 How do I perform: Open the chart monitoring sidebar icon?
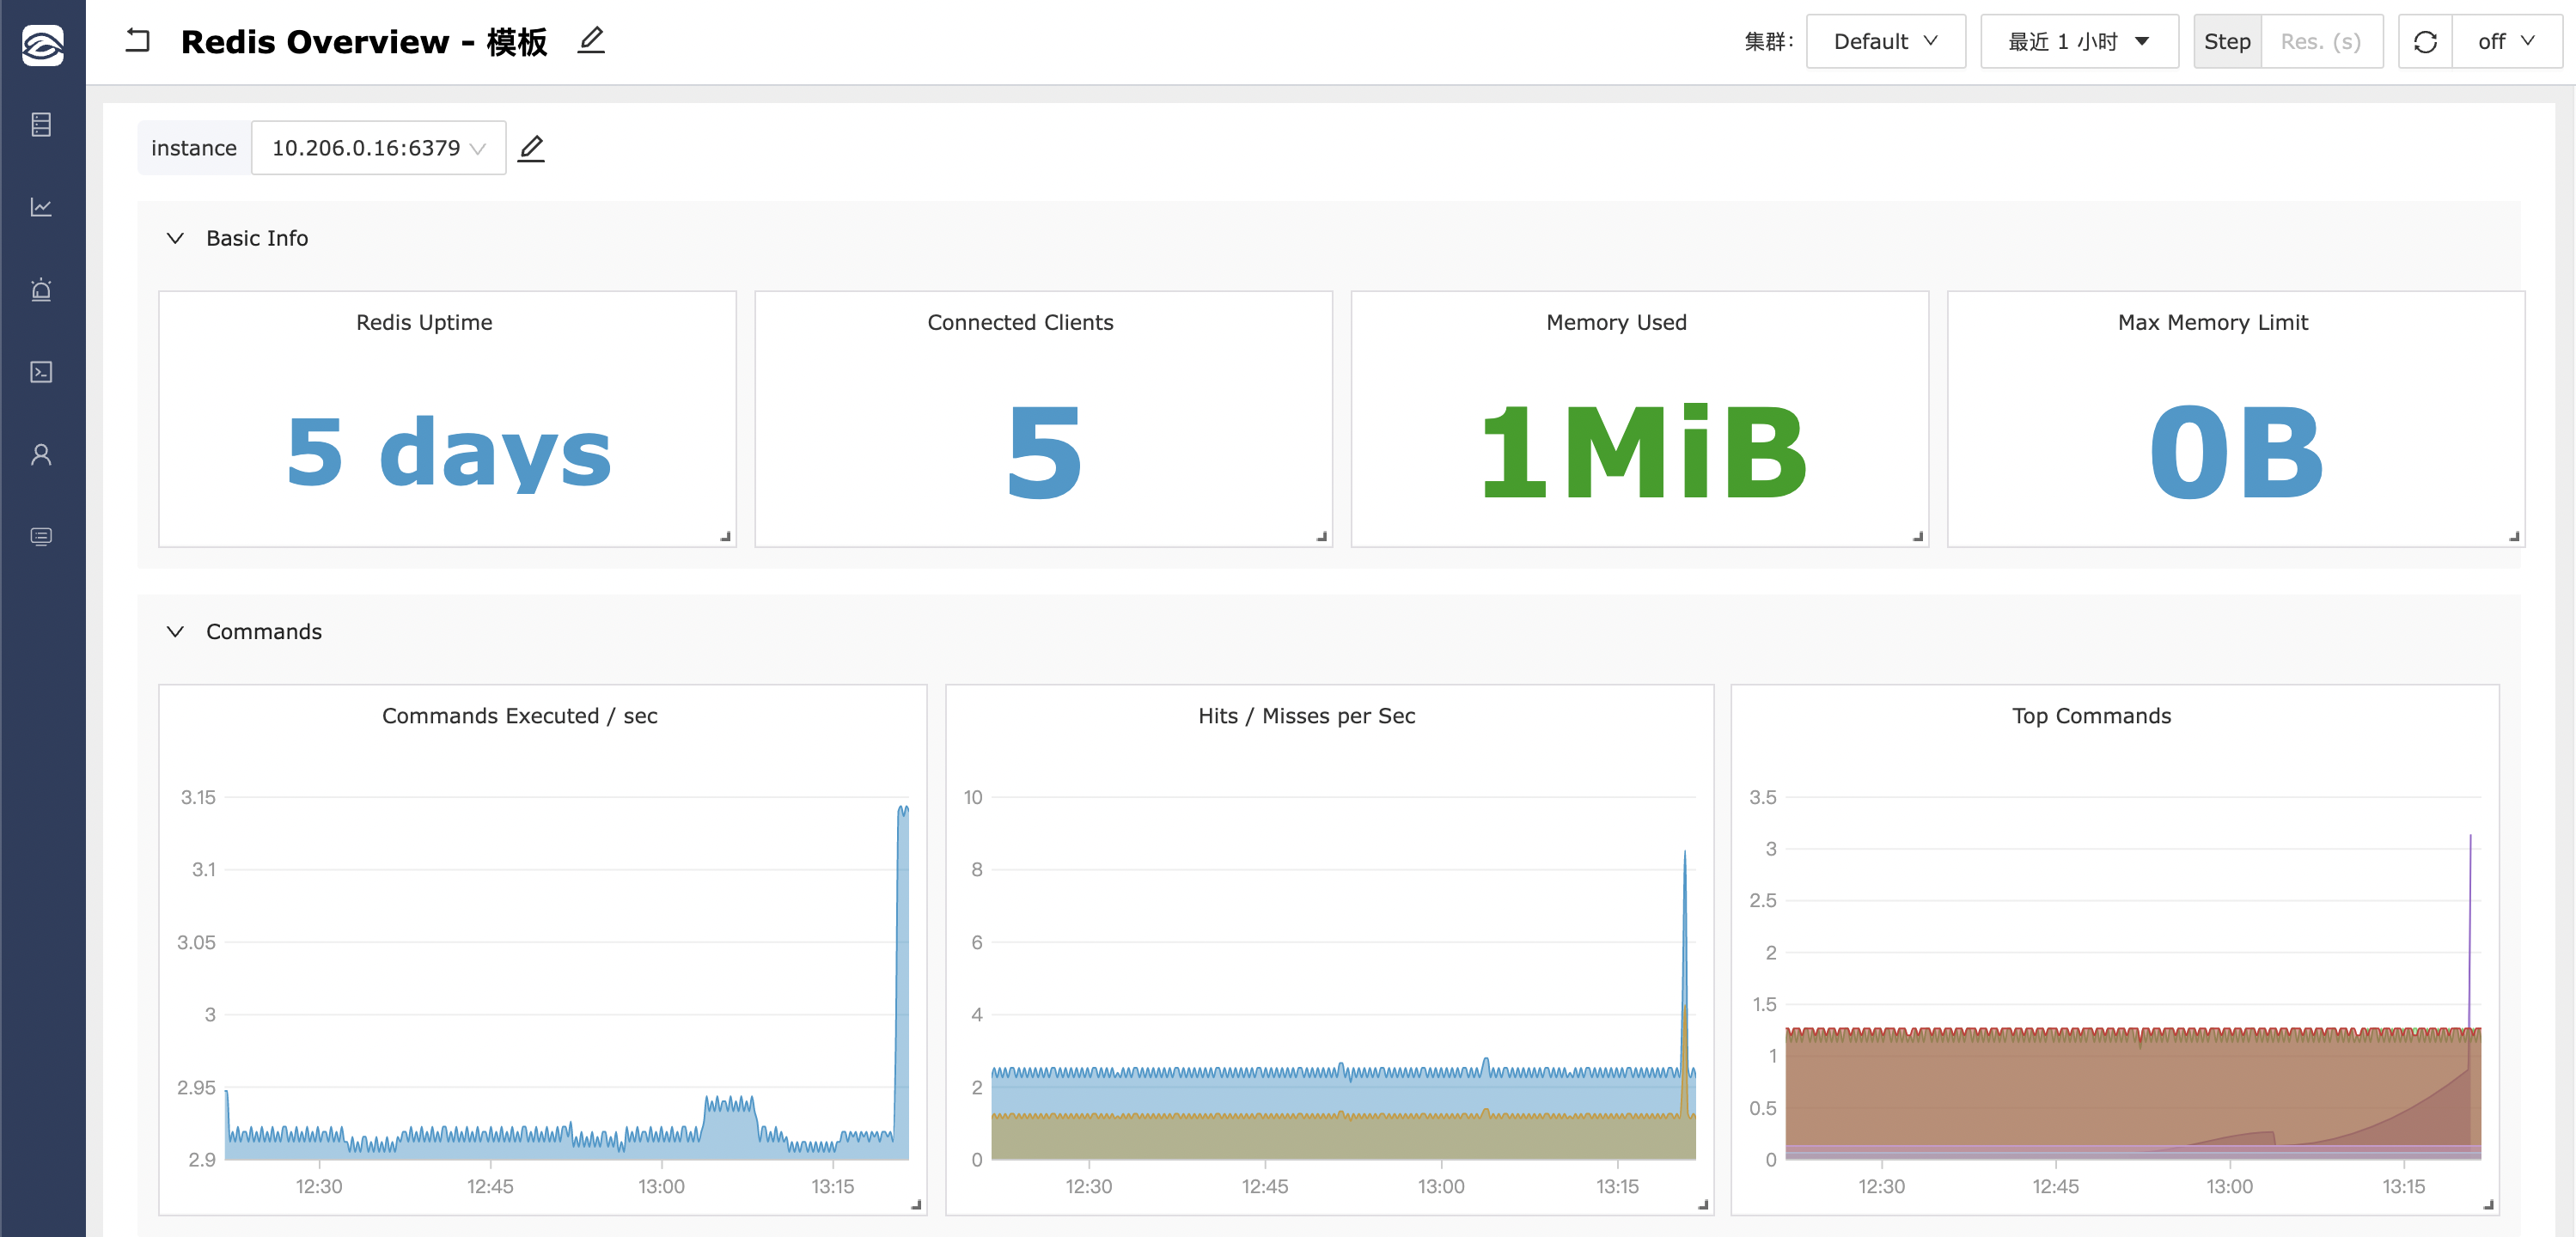pos(41,207)
